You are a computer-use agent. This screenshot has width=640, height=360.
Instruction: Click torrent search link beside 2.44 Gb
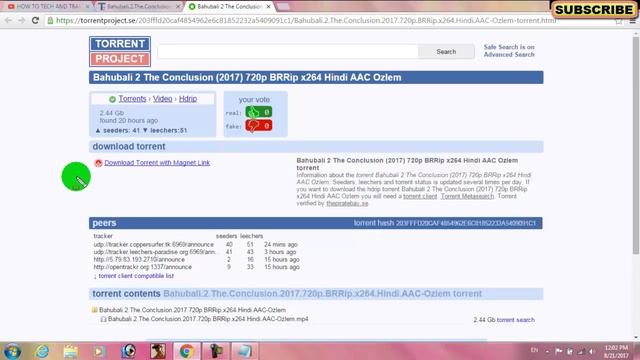pos(516,320)
